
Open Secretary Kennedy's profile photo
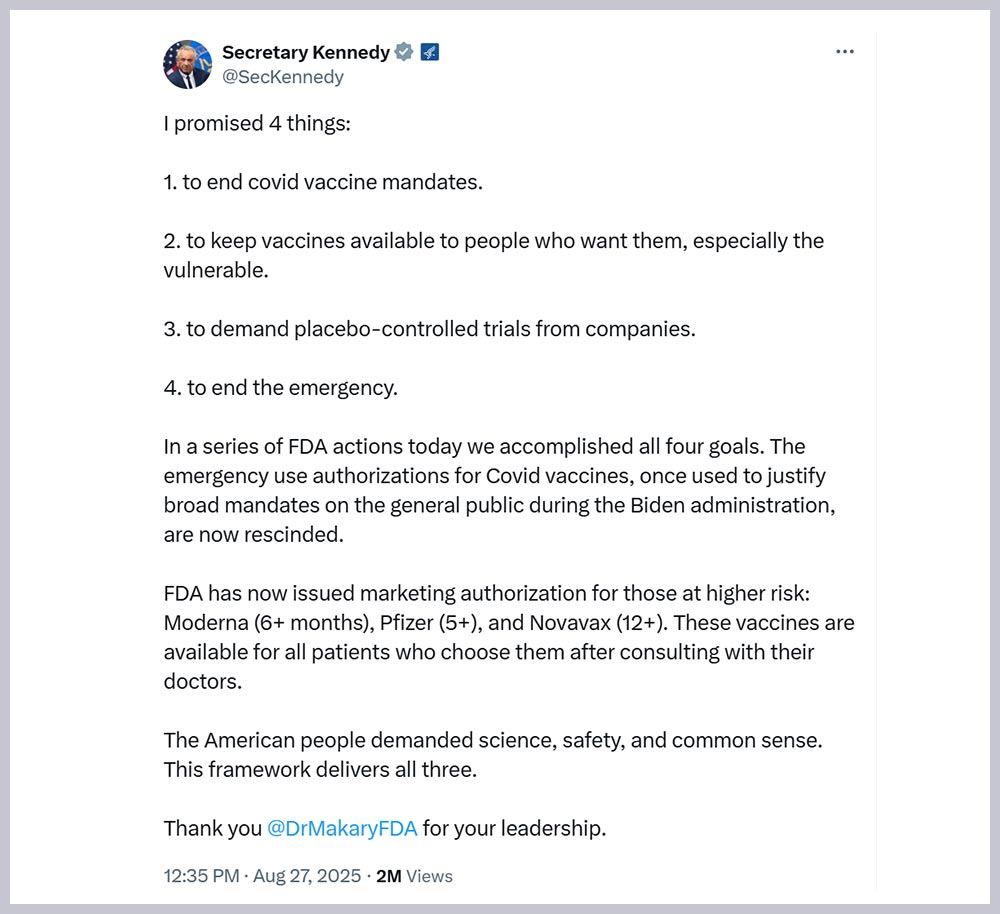coord(187,65)
